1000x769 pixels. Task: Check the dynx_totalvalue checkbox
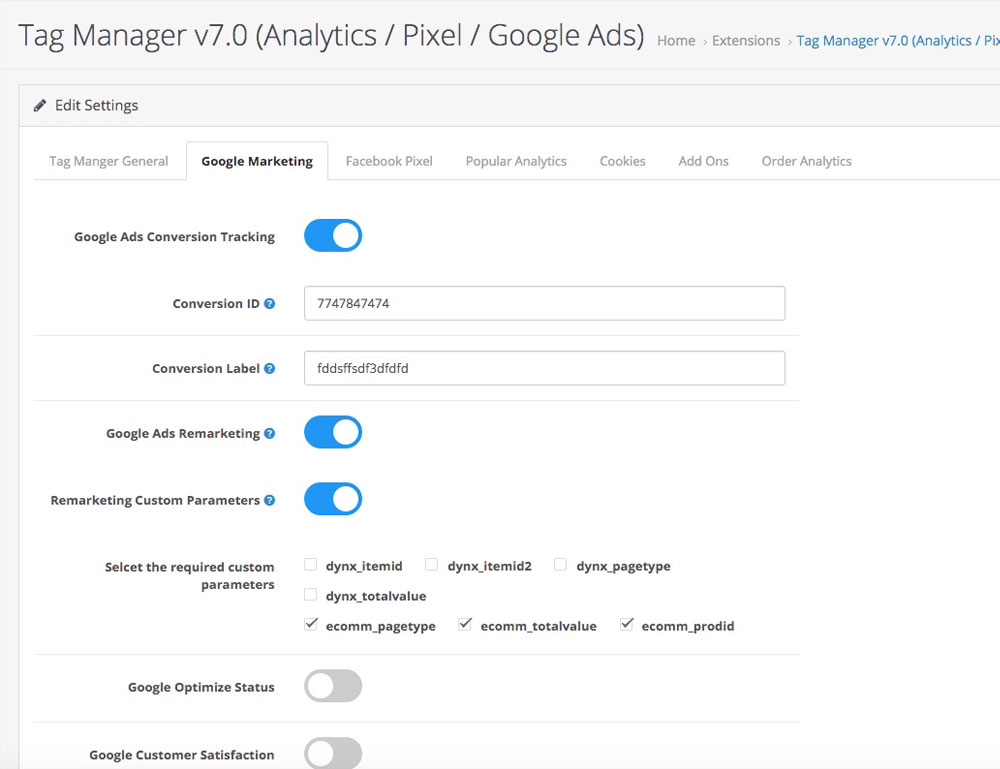tap(311, 594)
